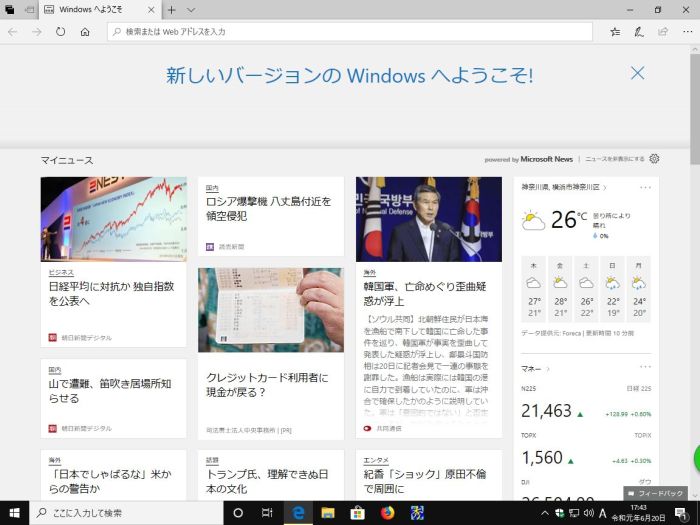Image resolution: width=700 pixels, height=525 pixels.
Task: Open the Favorites hub star icon
Action: (x=615, y=32)
